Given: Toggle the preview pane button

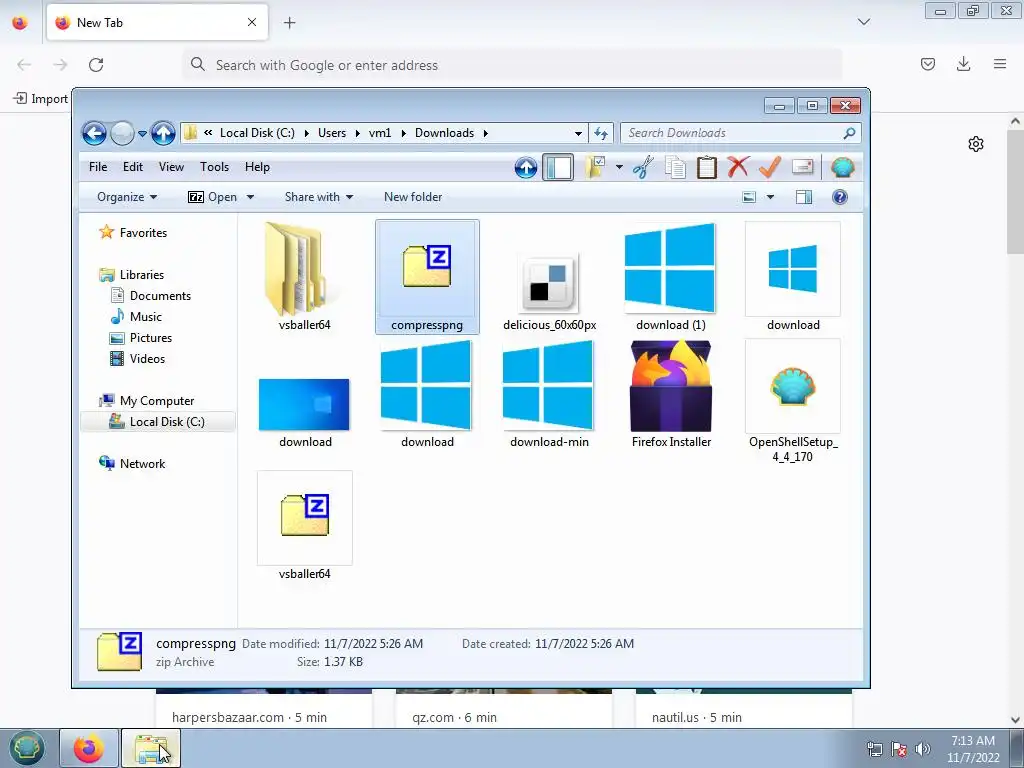Looking at the screenshot, I should click(804, 197).
